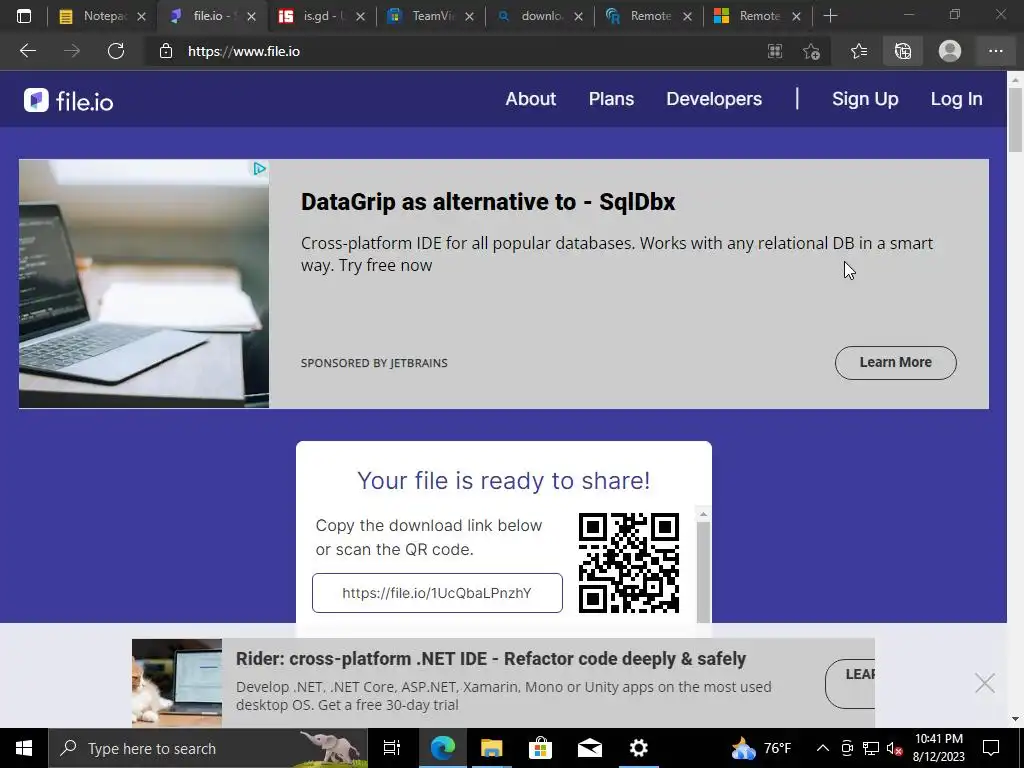Click the QR code image
This screenshot has width=1024, height=768.
click(x=628, y=563)
